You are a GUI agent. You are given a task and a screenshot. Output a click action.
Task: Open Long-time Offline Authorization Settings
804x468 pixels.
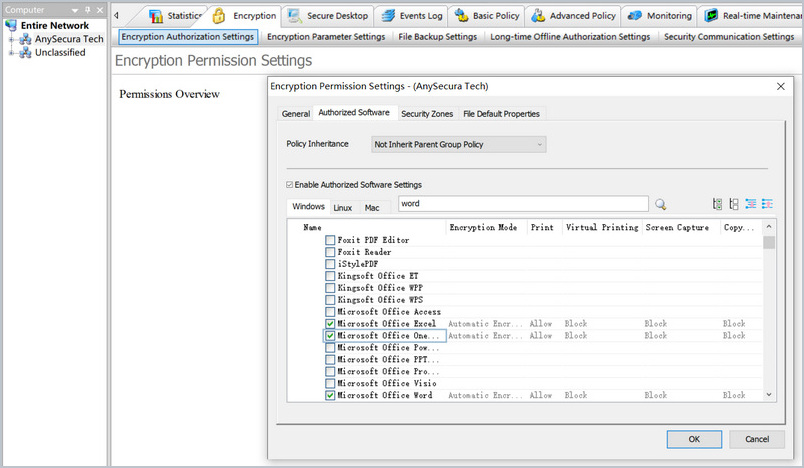point(570,37)
